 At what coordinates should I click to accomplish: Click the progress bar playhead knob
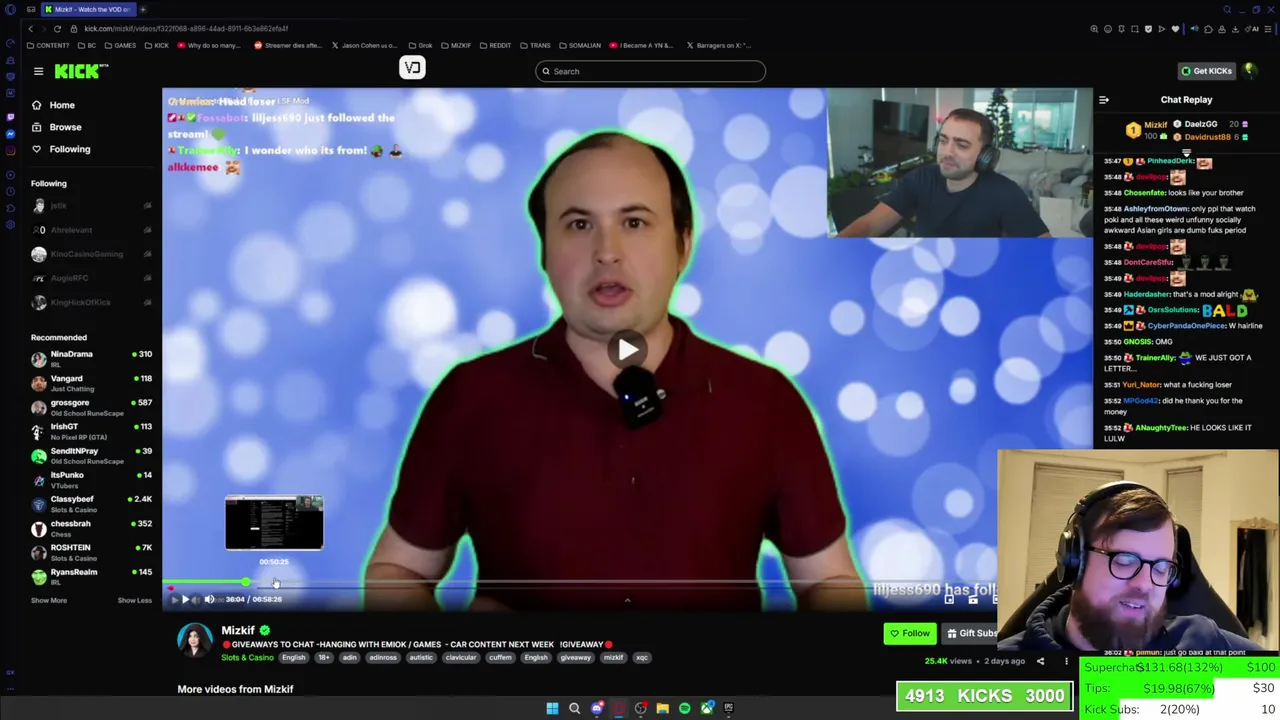(245, 582)
